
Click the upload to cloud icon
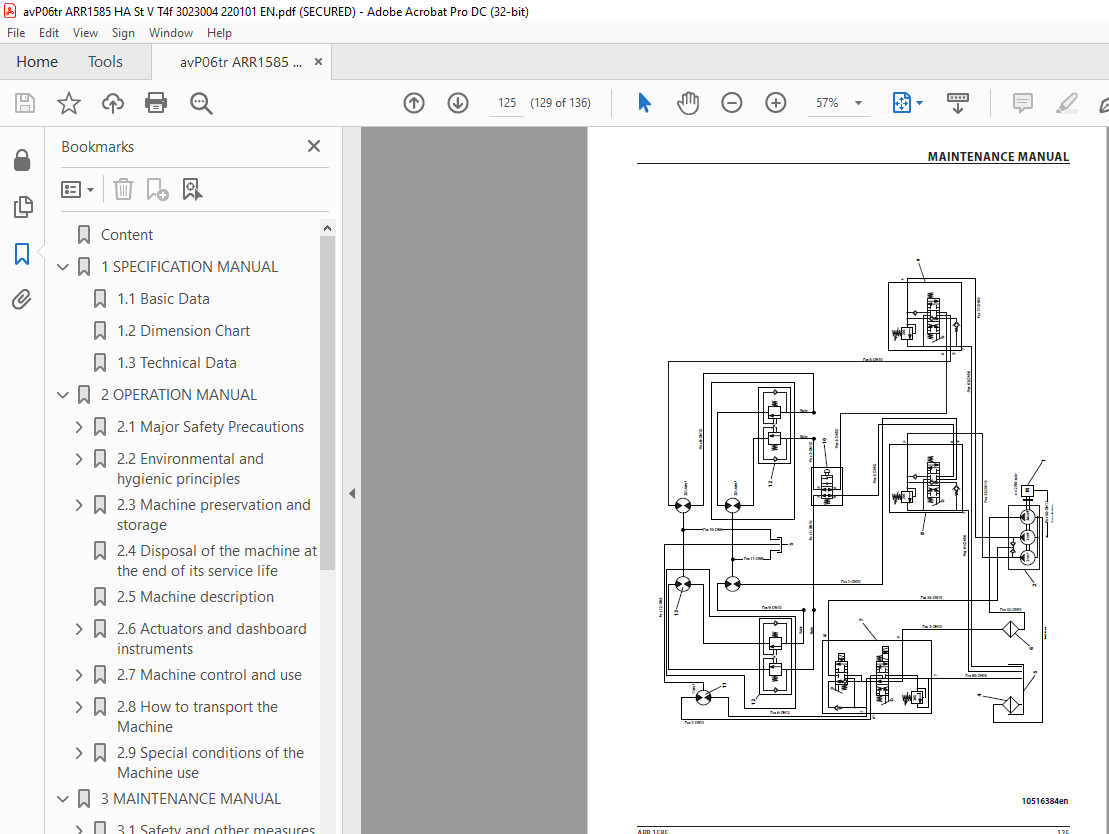112,103
